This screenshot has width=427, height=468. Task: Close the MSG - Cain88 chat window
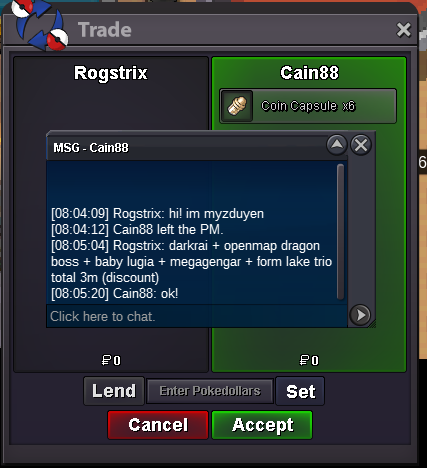[x=361, y=145]
